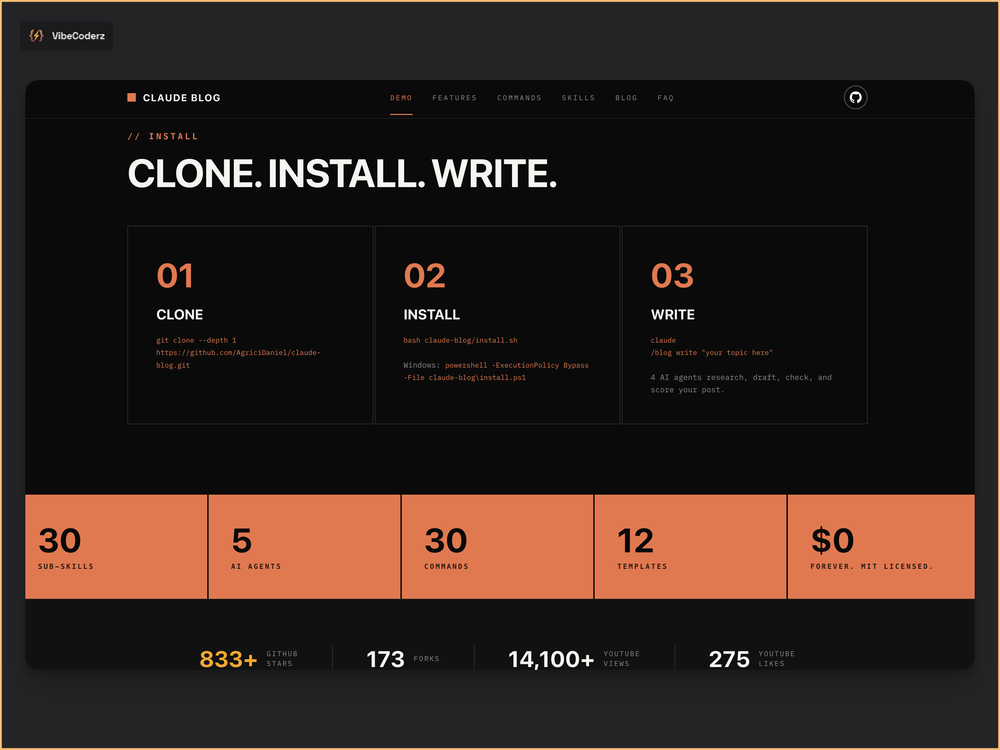Viewport: 1000px width, 750px height.
Task: Click the 30 Commands stat tile
Action: pyautogui.click(x=497, y=547)
